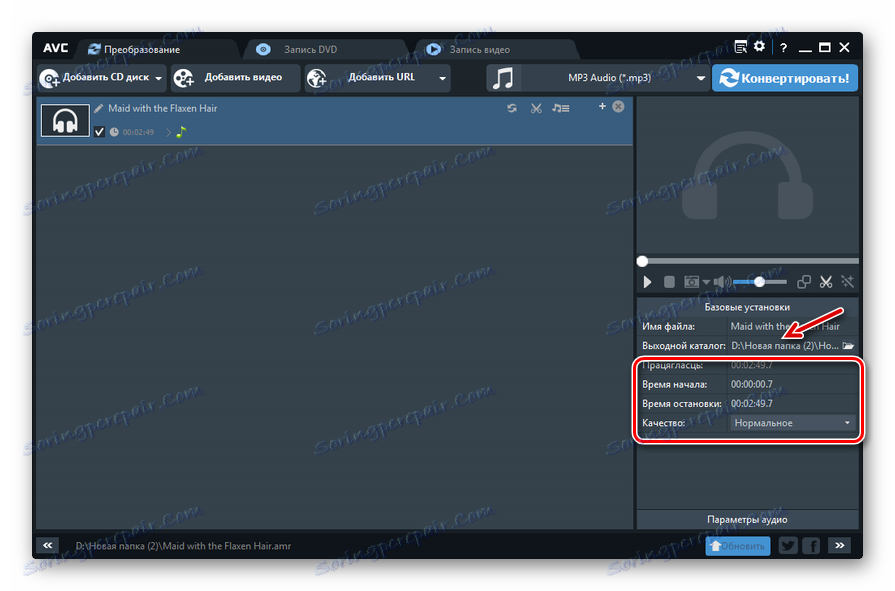Switch to the Преобразование tab

click(134, 50)
